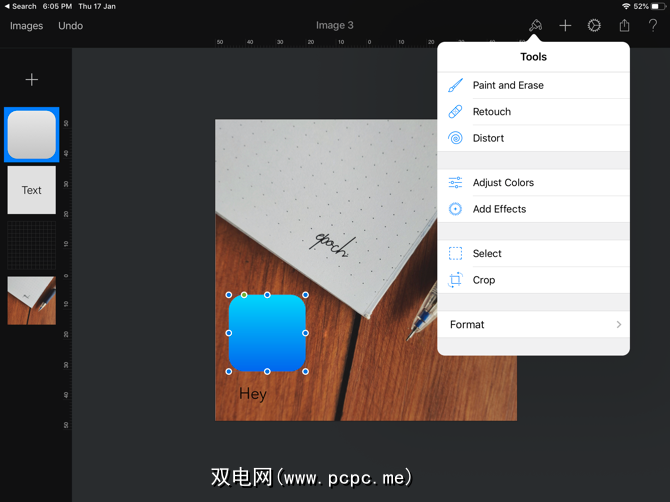Open the settings gear icon
This screenshot has width=670, height=502.
[594, 26]
